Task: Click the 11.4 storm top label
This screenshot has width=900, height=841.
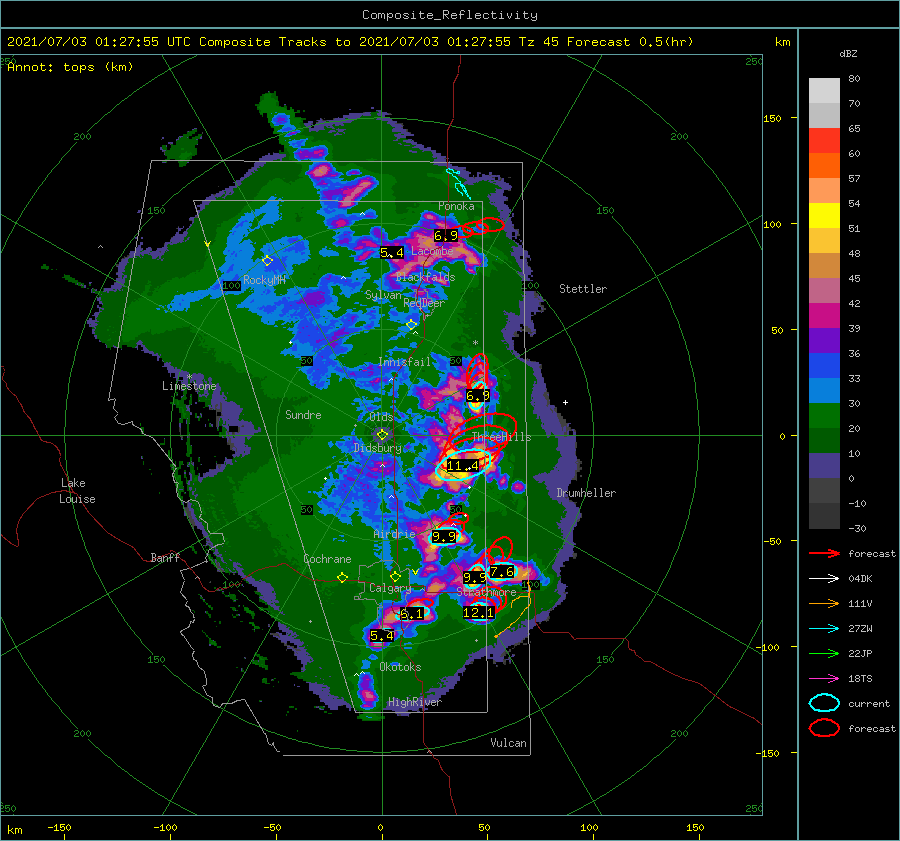Action: [x=463, y=466]
